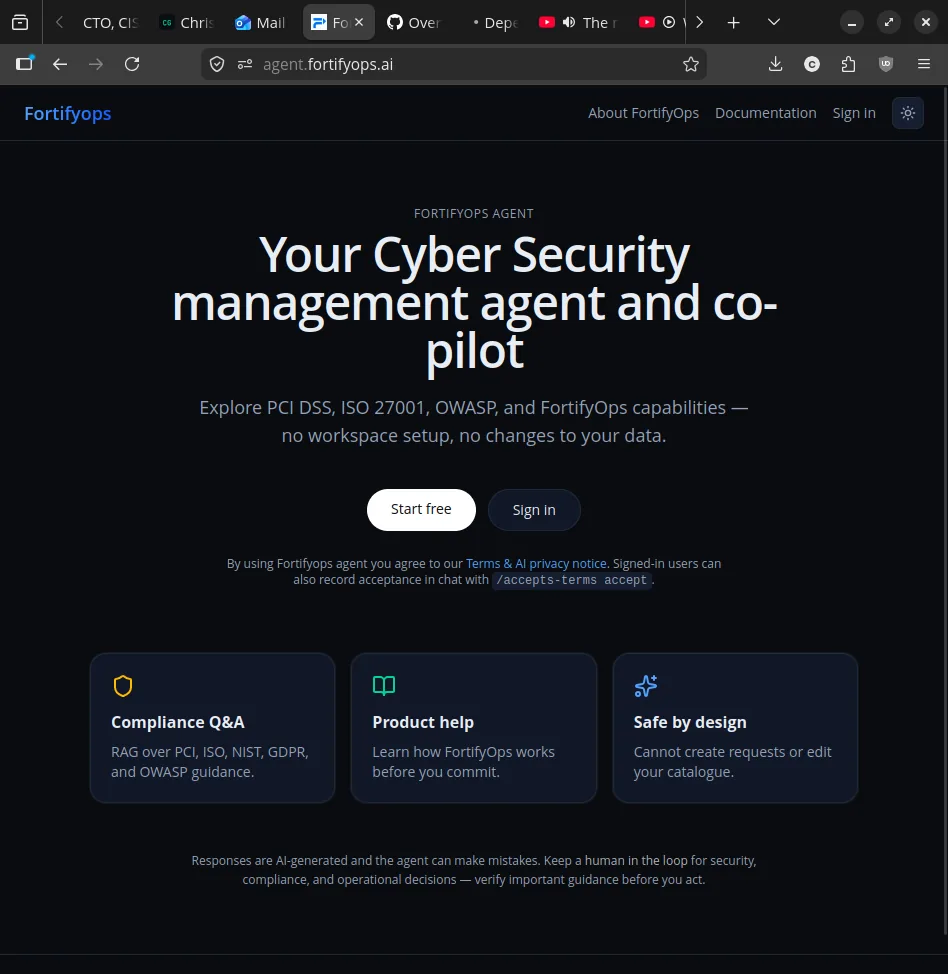Image resolution: width=948 pixels, height=974 pixels.
Task: Switch to the CTO, CIS tab
Action: pos(110,23)
